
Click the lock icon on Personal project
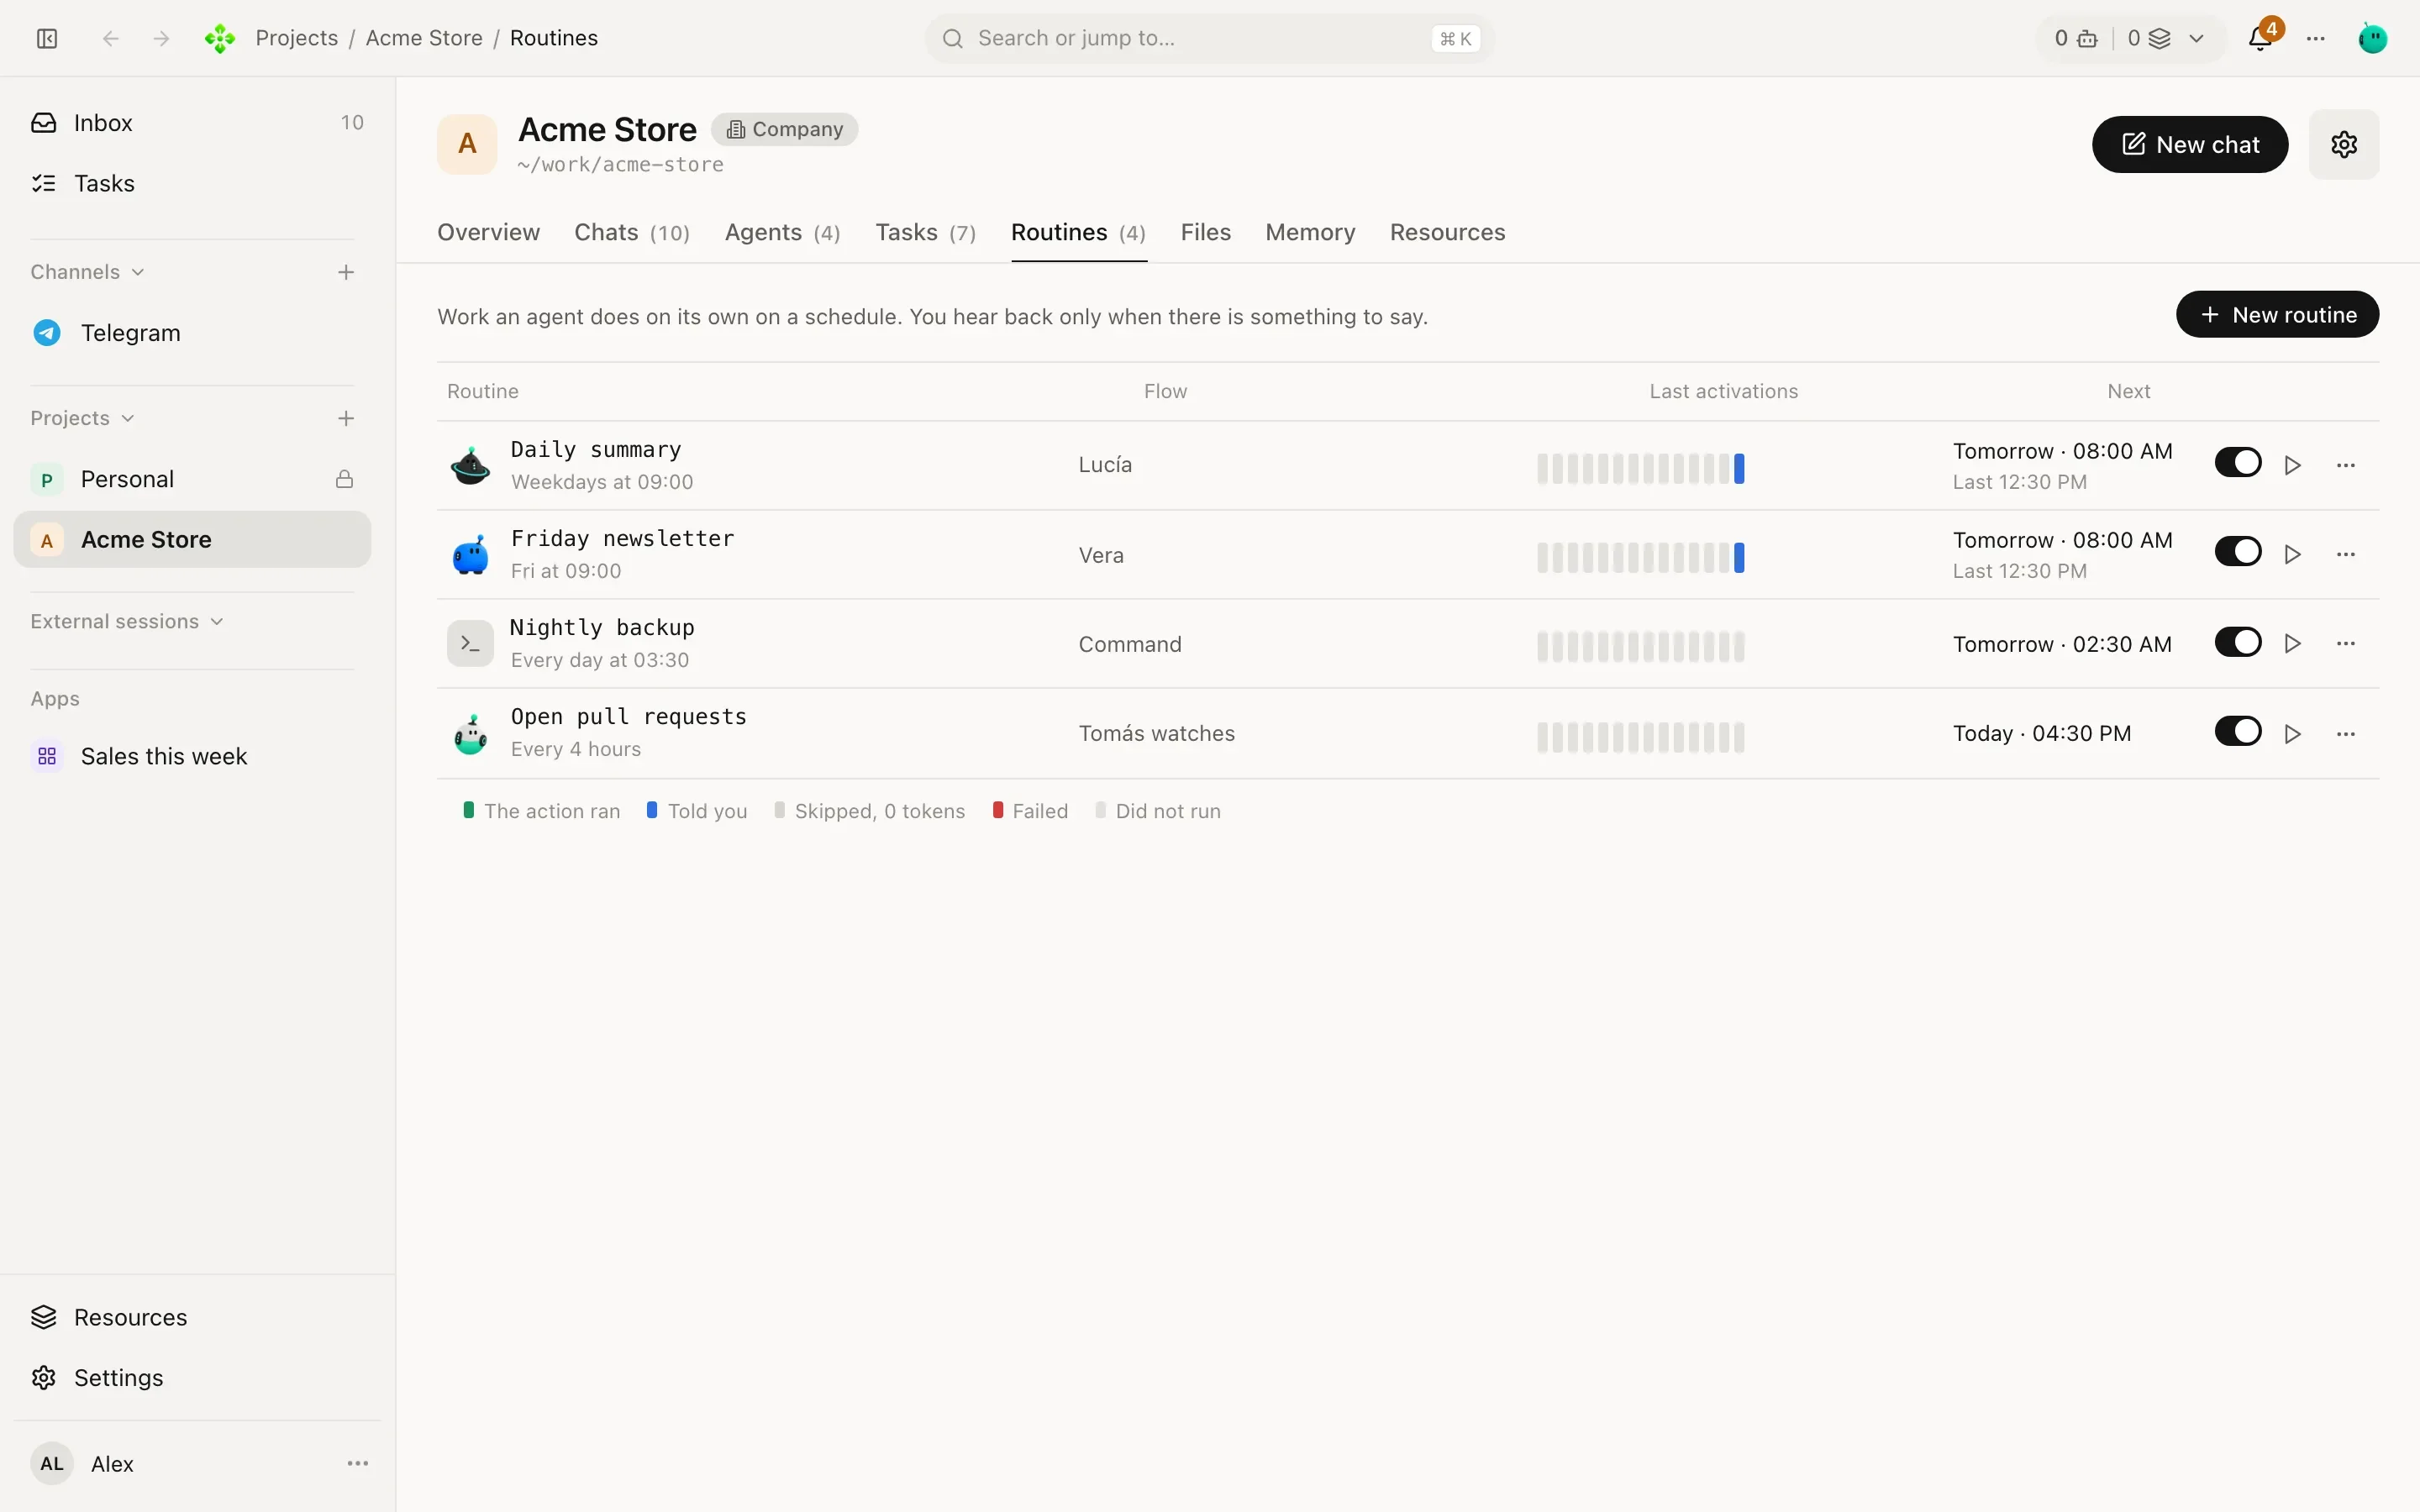click(x=344, y=479)
